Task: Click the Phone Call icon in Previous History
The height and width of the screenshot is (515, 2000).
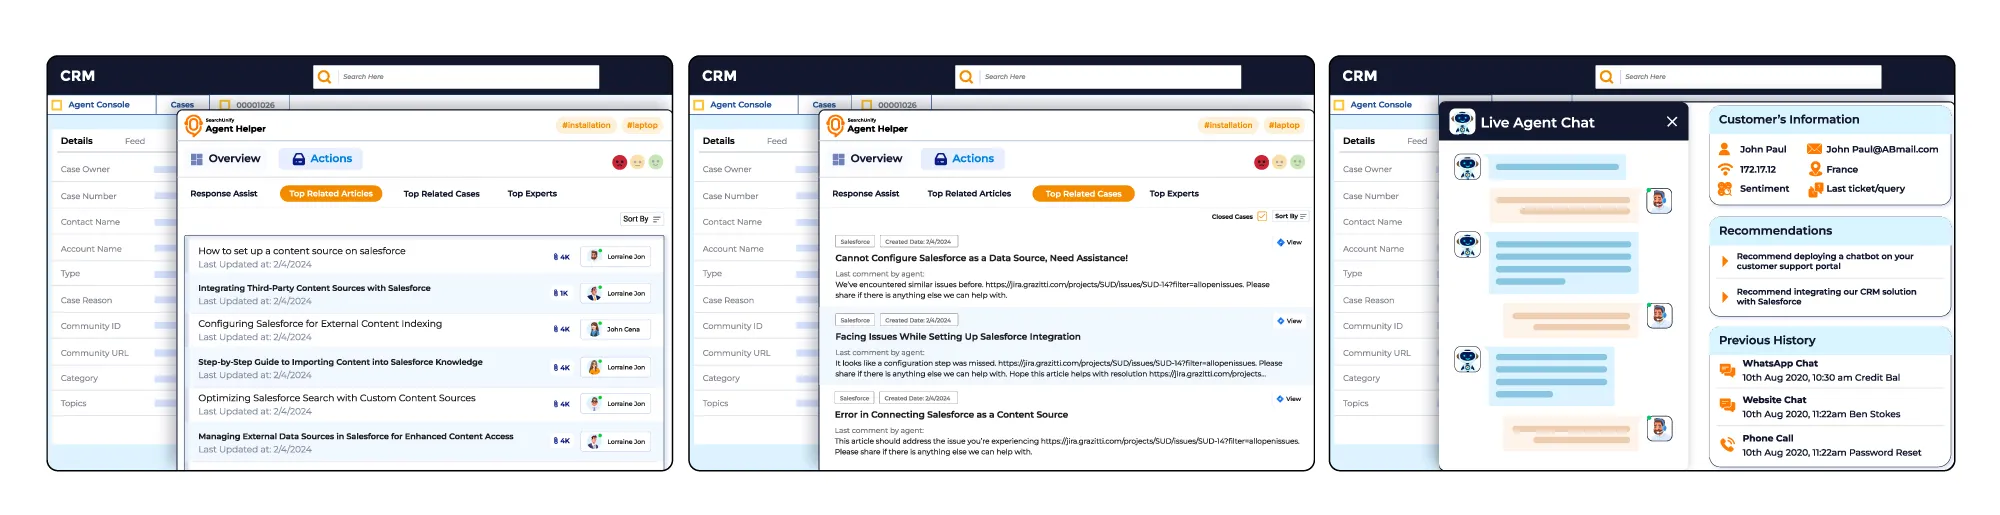Action: (x=1726, y=445)
